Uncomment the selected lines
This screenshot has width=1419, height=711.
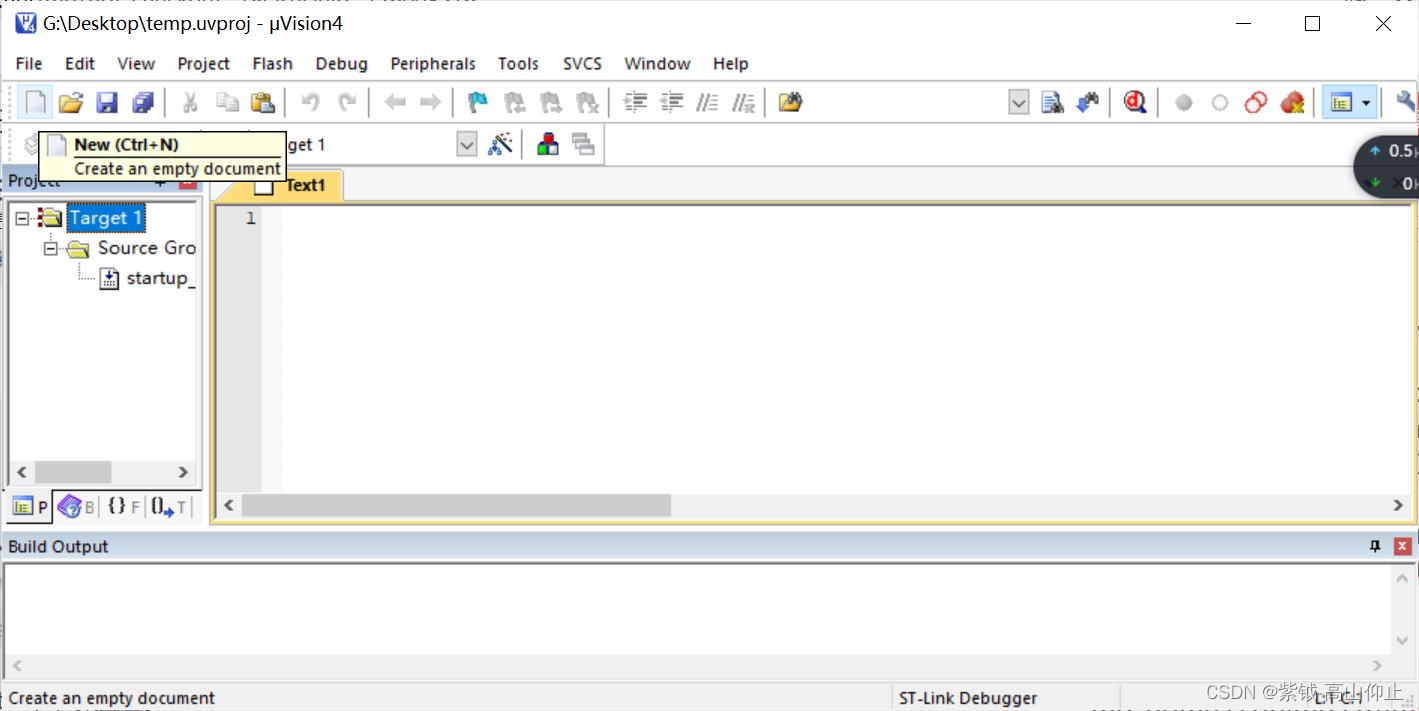[743, 102]
